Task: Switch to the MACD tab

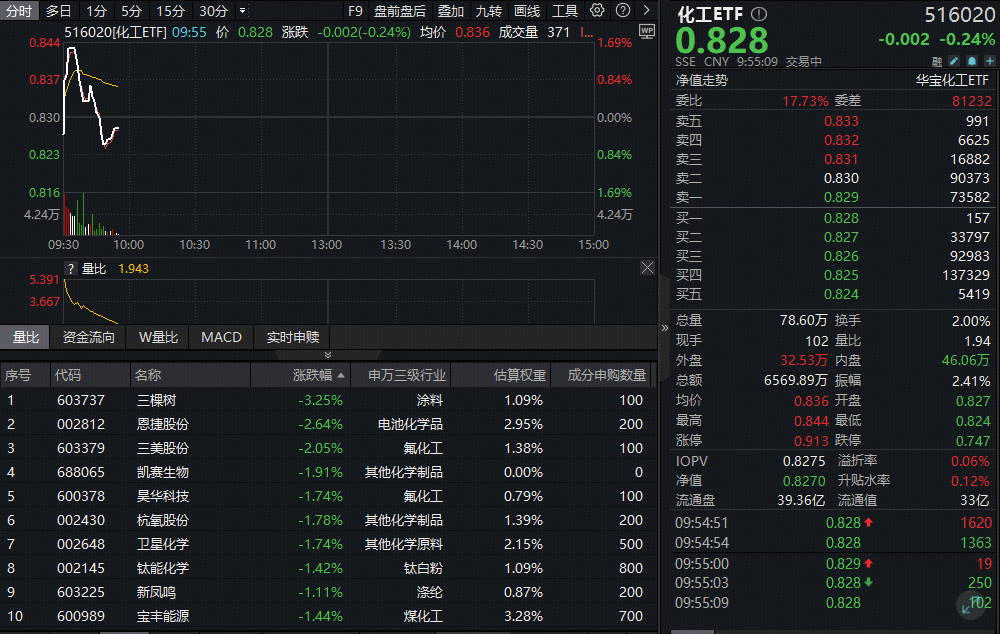Action: (x=220, y=337)
